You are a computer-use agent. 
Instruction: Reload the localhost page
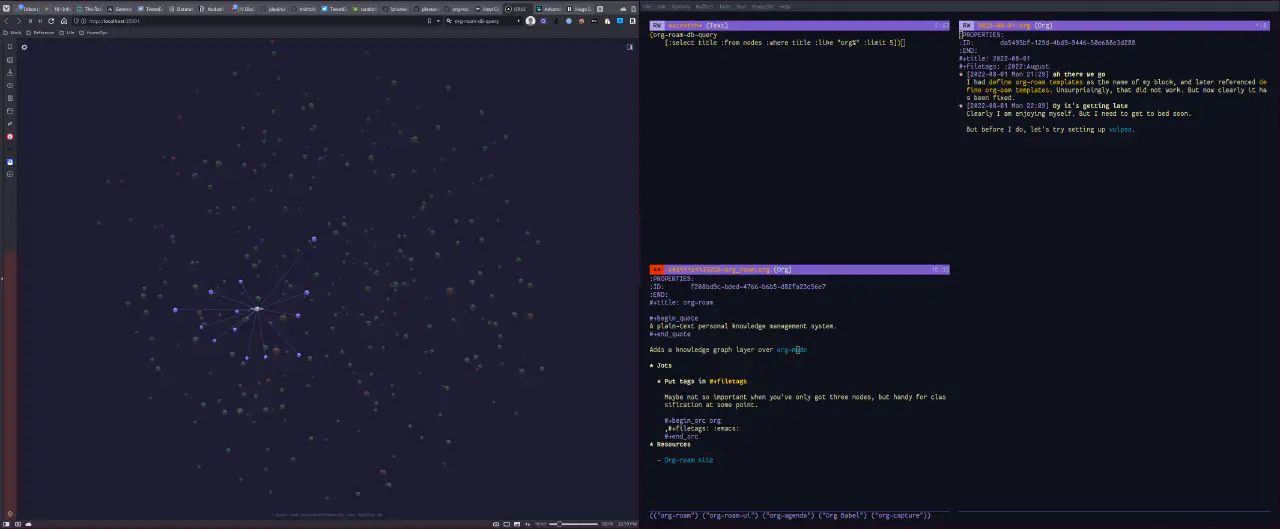[x=50, y=20]
